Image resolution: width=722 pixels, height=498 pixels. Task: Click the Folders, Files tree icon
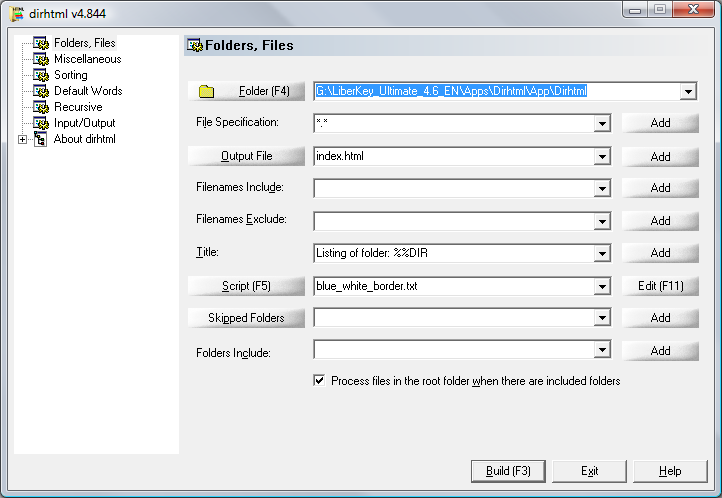41,43
